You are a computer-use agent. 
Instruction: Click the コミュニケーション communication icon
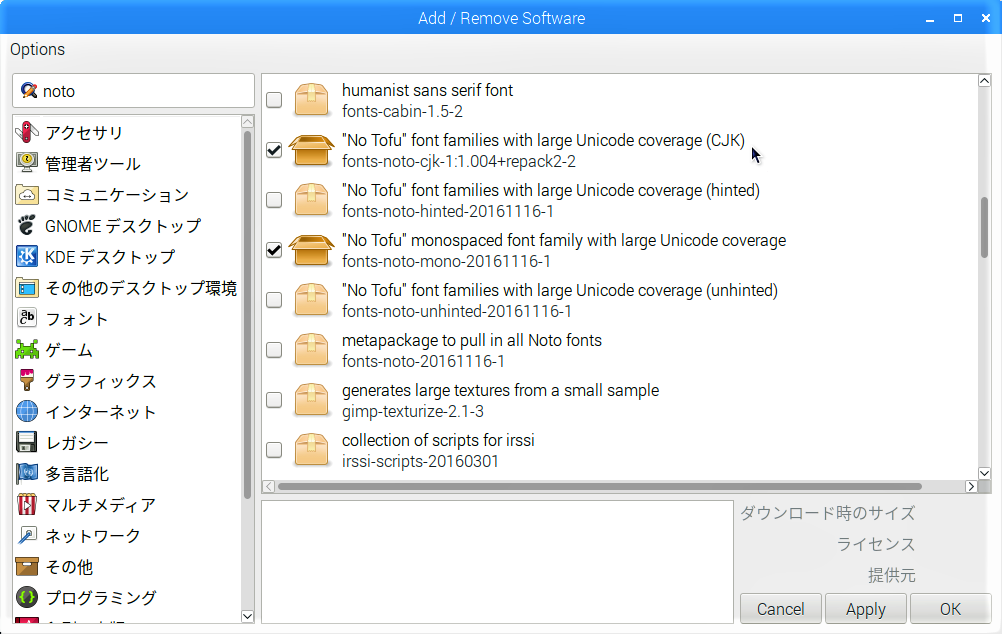coord(27,194)
